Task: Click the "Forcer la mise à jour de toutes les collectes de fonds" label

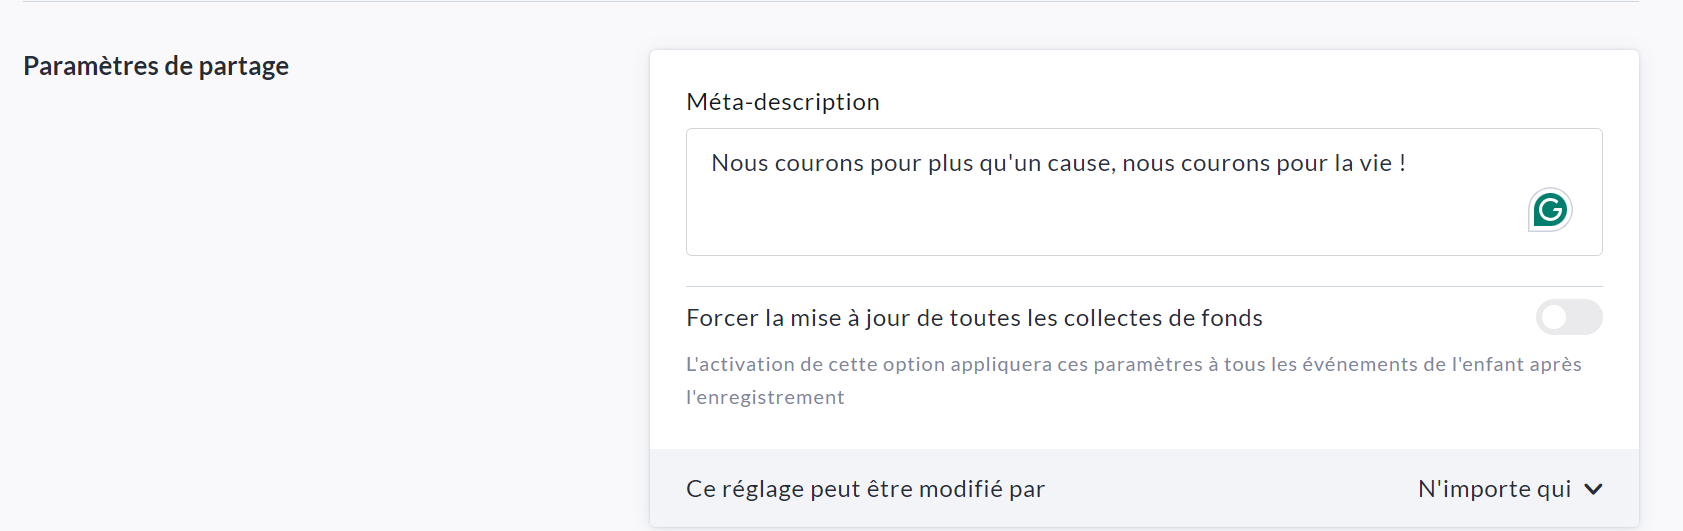Action: [x=973, y=318]
